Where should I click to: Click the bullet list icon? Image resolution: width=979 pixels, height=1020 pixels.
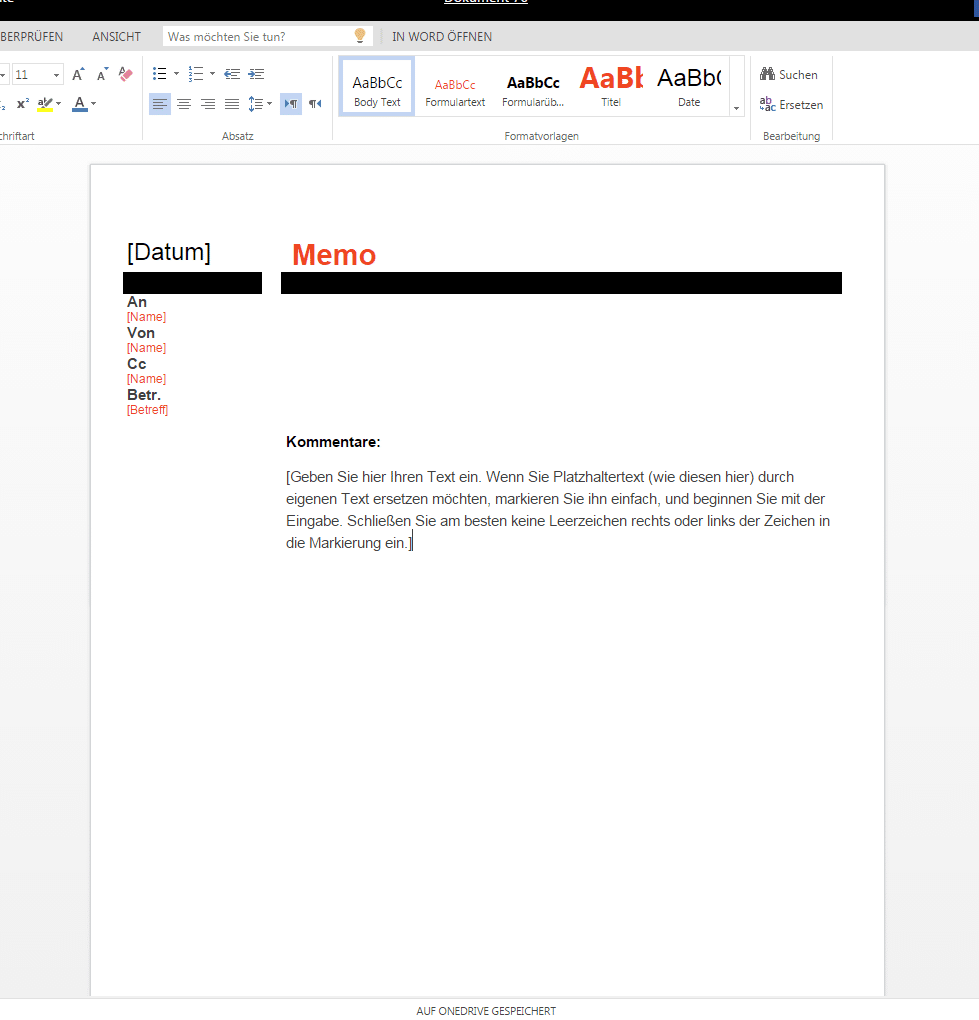159,74
